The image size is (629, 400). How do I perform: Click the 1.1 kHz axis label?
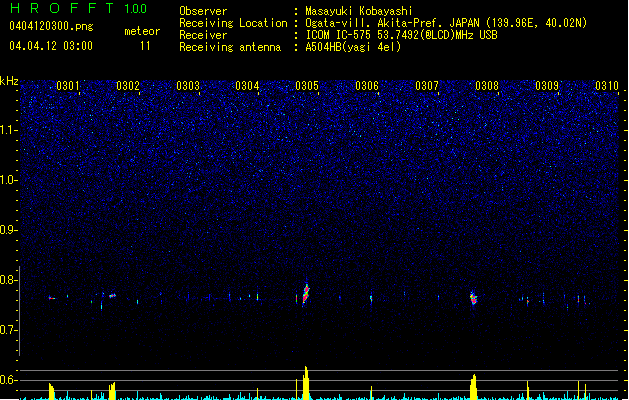pyautogui.click(x=9, y=130)
